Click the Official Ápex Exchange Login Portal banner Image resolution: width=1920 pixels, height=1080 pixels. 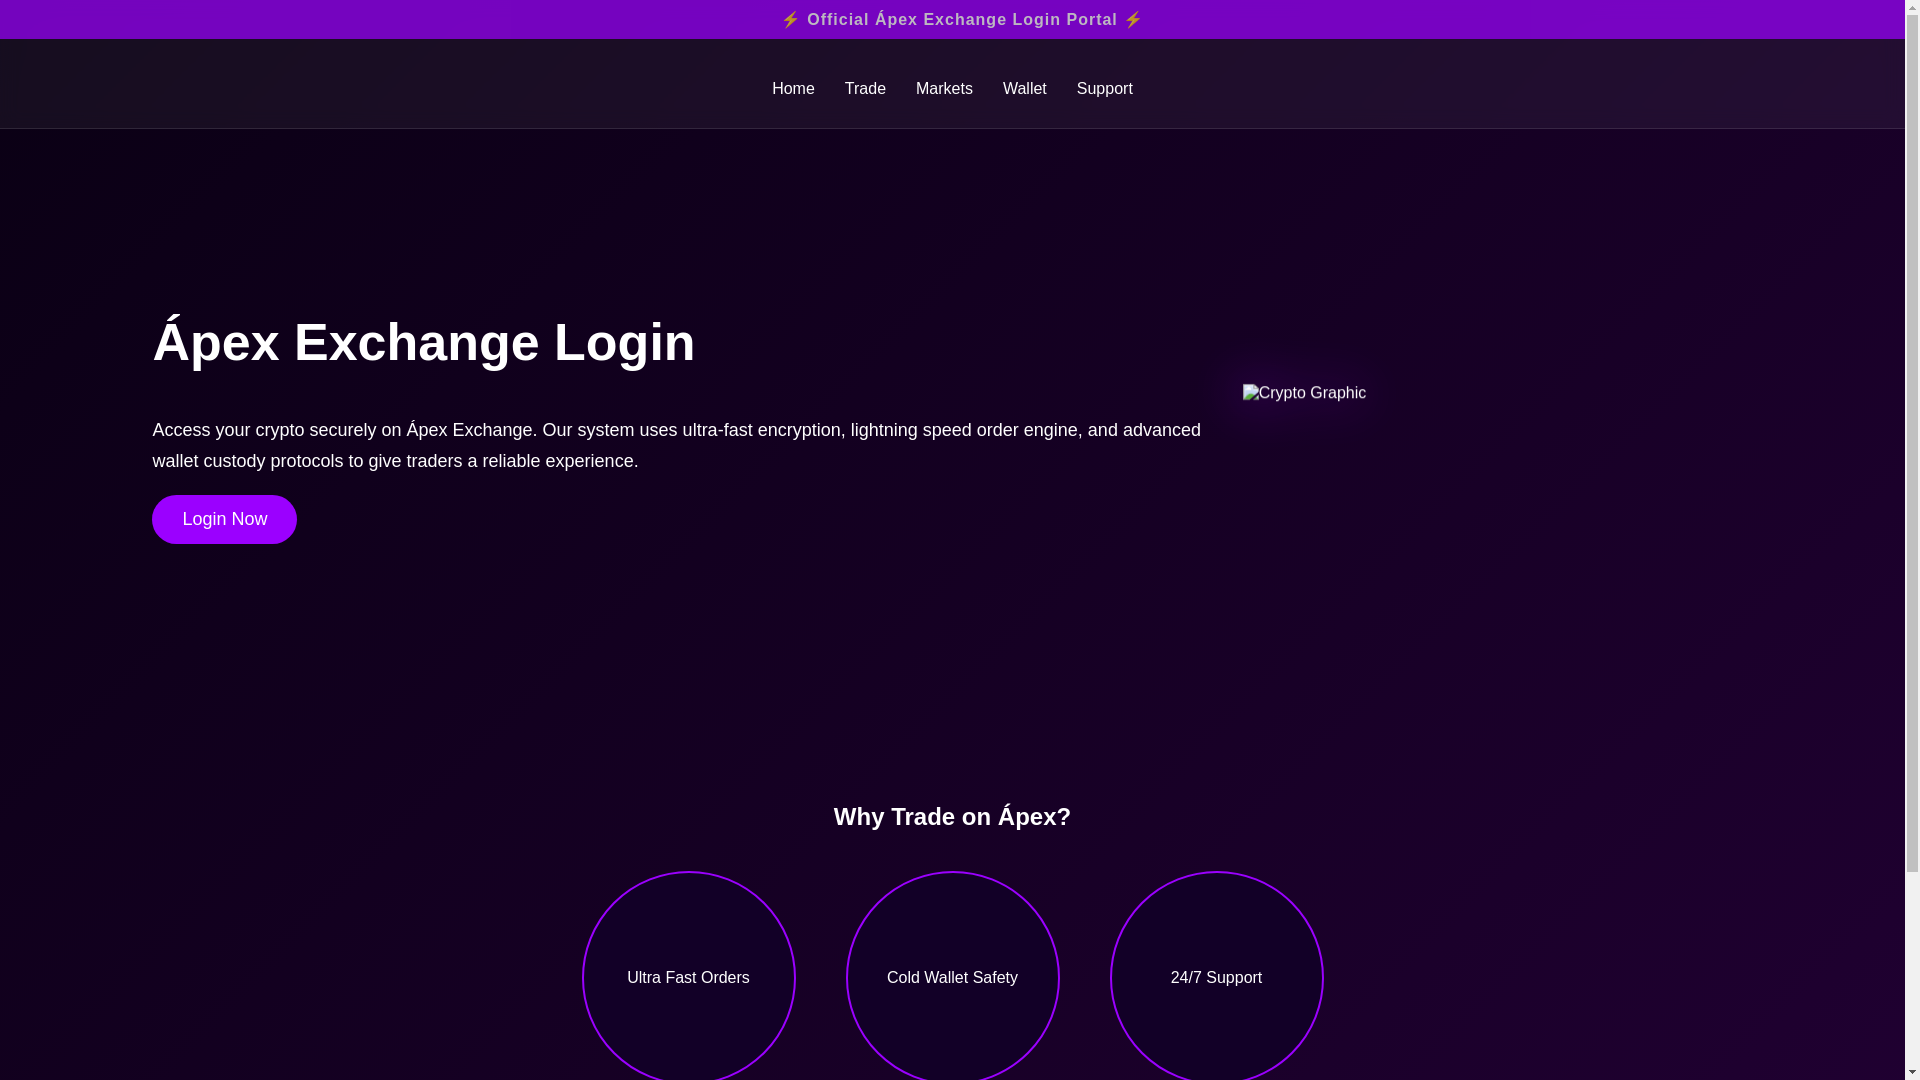coord(961,20)
